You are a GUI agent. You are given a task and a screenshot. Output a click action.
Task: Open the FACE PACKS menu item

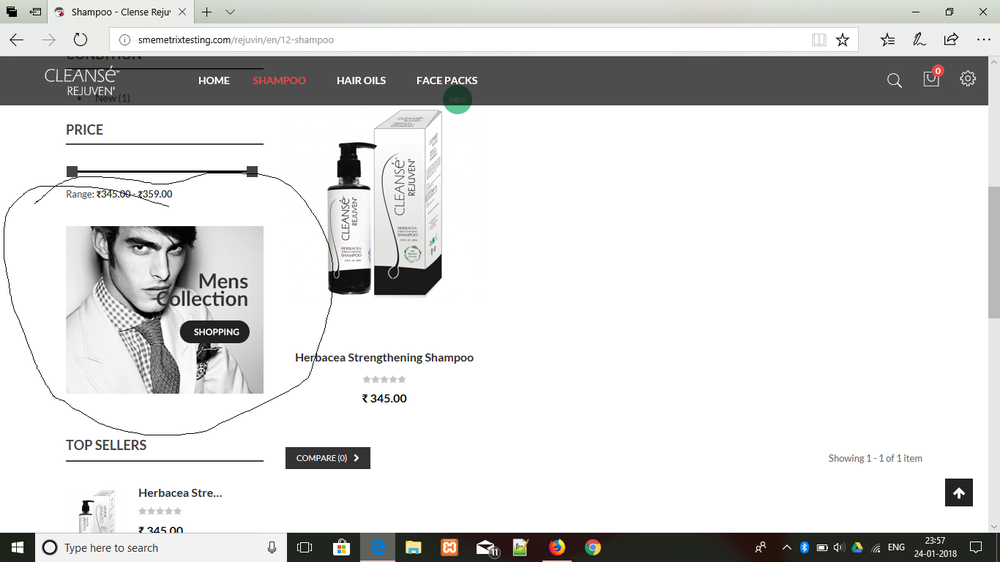point(446,80)
